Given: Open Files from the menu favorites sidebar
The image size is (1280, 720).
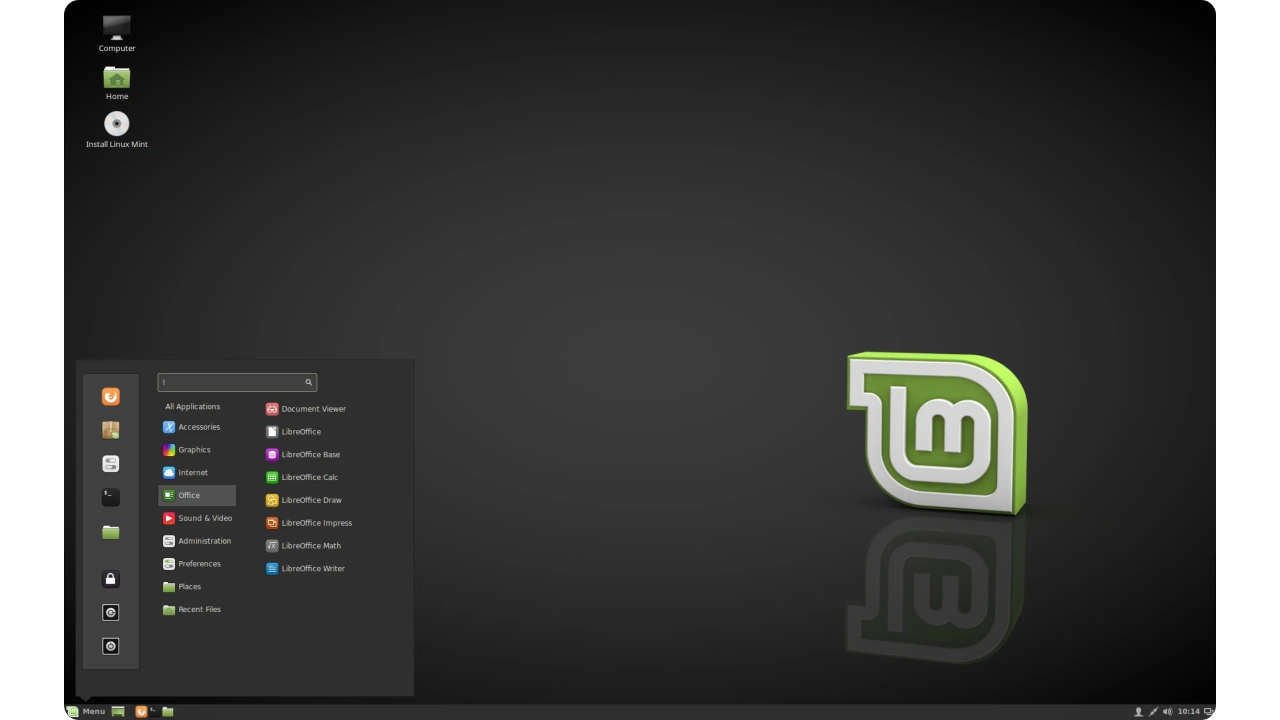Looking at the screenshot, I should 111,532.
